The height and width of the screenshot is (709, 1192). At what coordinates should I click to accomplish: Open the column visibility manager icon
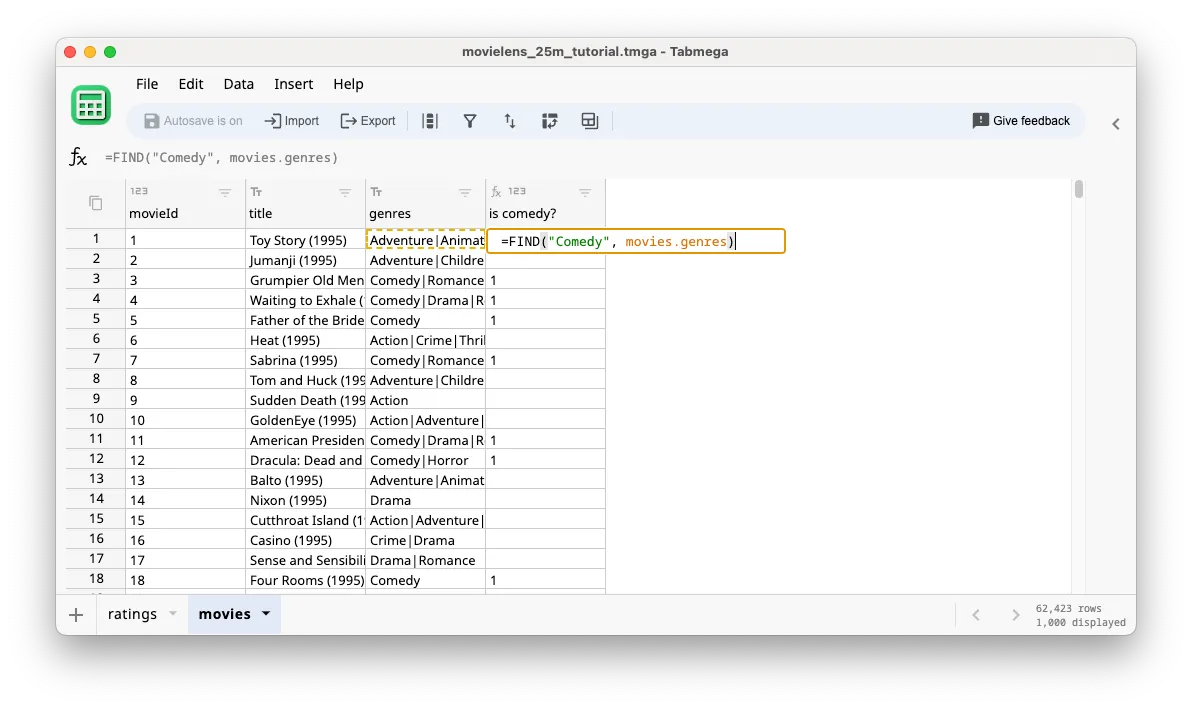pyautogui.click(x=430, y=120)
